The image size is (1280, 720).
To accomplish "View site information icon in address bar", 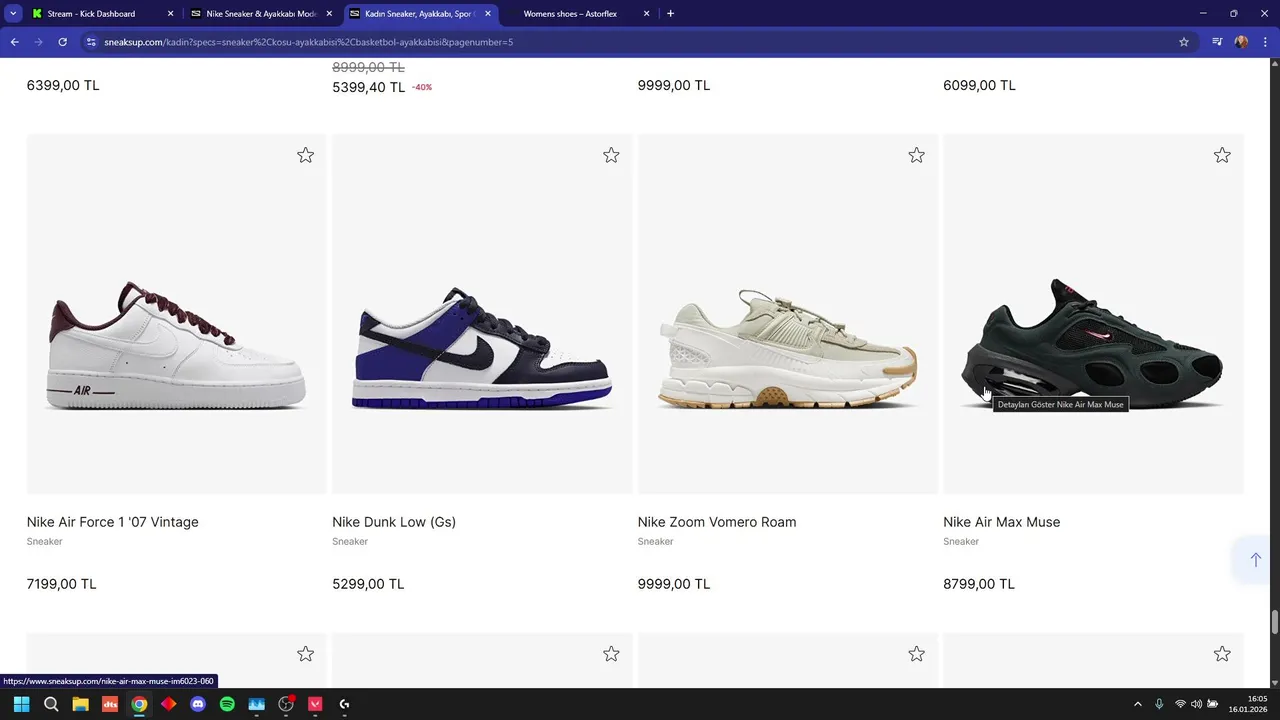I will point(91,42).
